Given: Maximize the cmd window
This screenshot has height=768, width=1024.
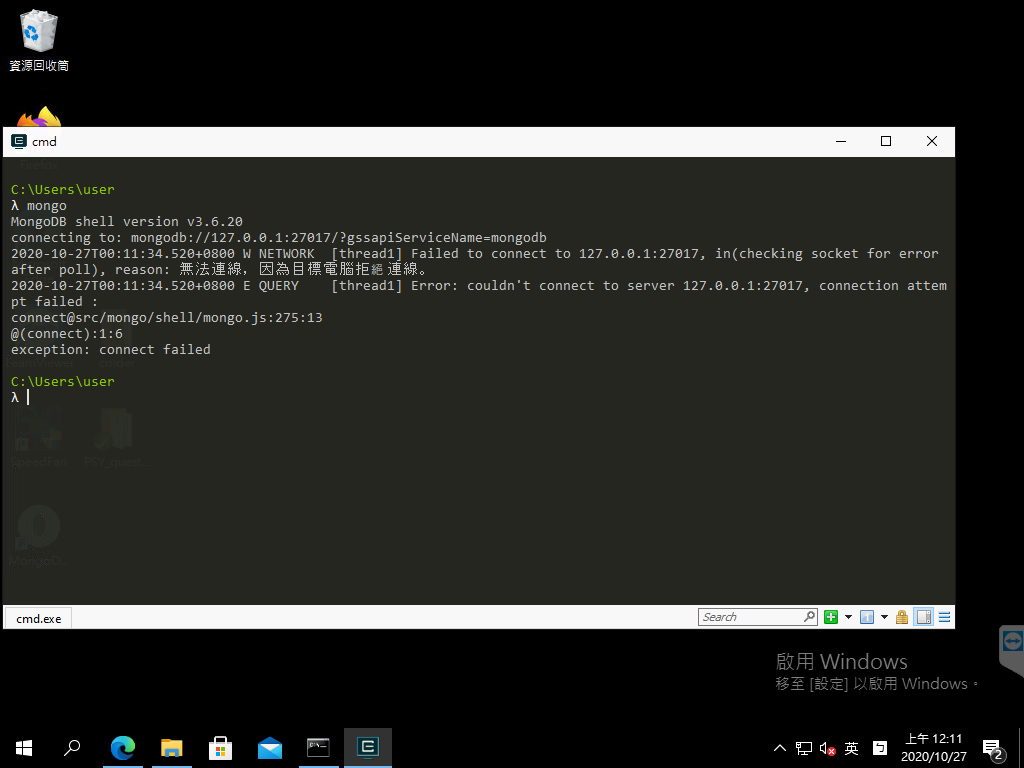Looking at the screenshot, I should 886,141.
